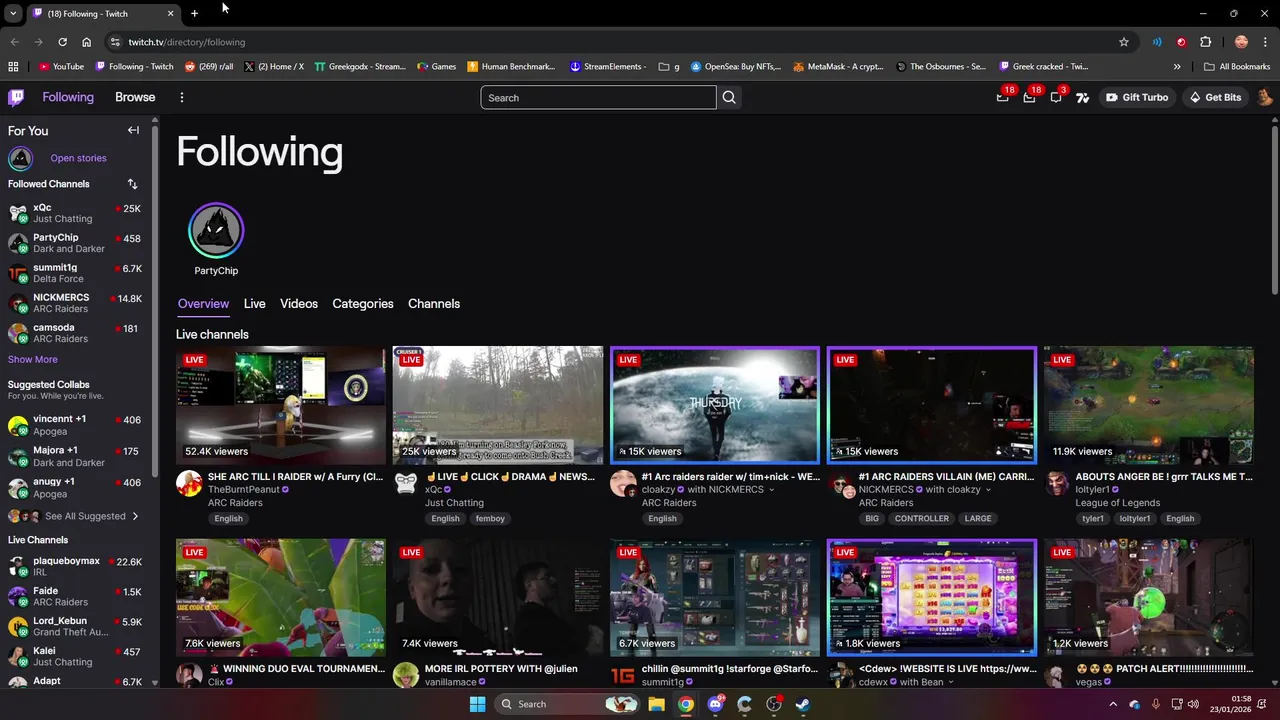The width and height of the screenshot is (1280, 720).
Task: Click the search magnifier button
Action: click(729, 97)
